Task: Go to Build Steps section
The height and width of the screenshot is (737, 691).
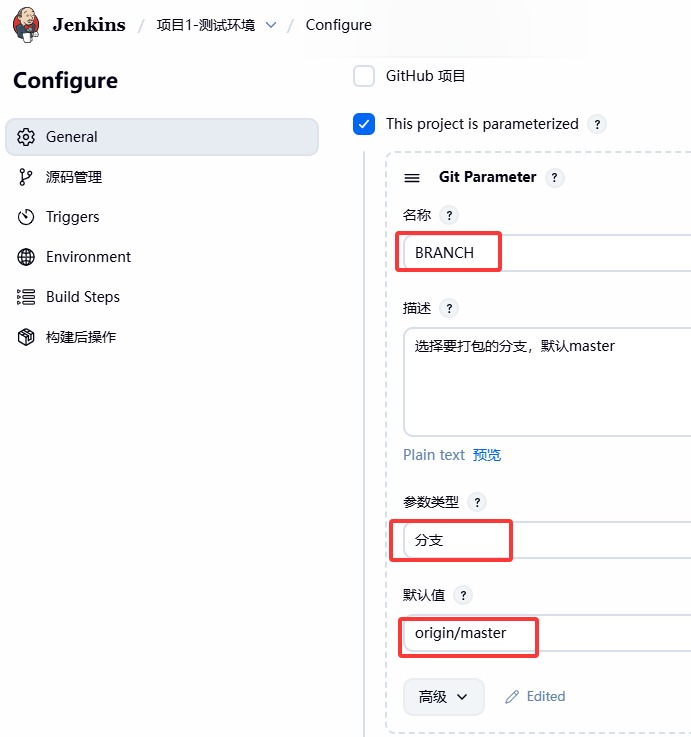Action: click(x=83, y=297)
